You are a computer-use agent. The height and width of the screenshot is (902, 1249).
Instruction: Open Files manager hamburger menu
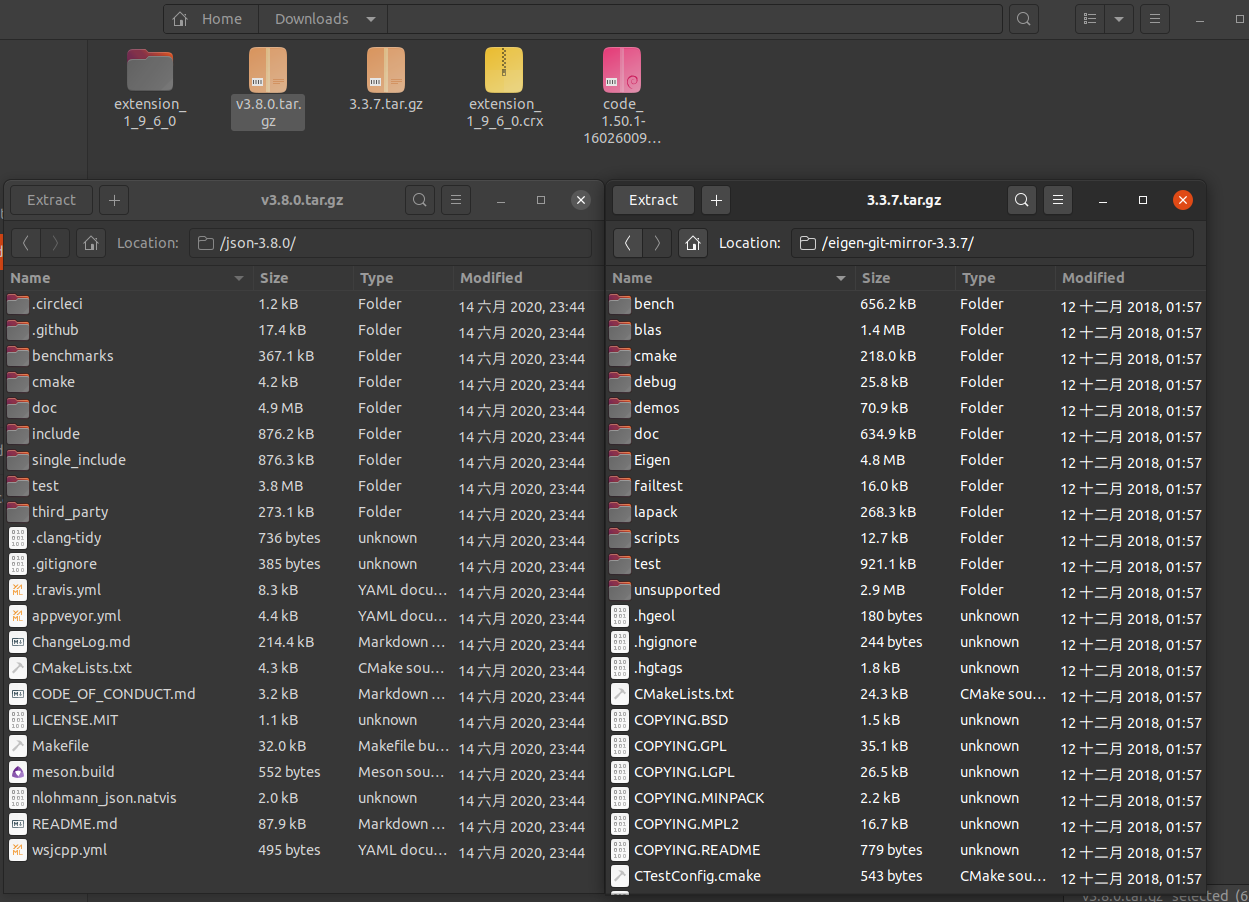click(x=1155, y=19)
